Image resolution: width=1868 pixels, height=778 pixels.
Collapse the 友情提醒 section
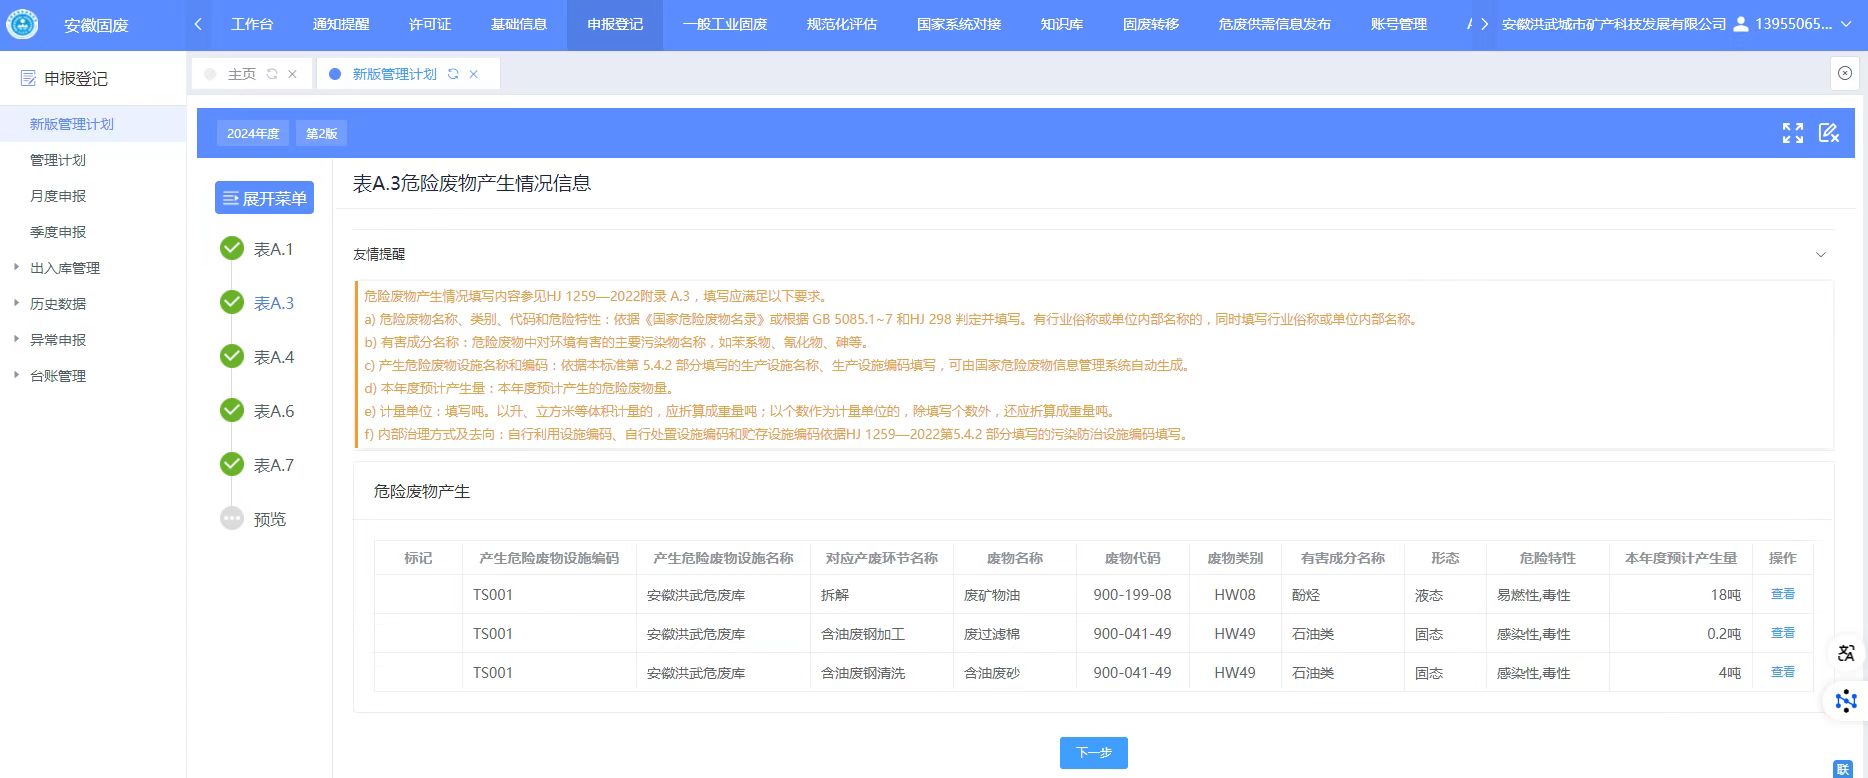click(x=1820, y=254)
